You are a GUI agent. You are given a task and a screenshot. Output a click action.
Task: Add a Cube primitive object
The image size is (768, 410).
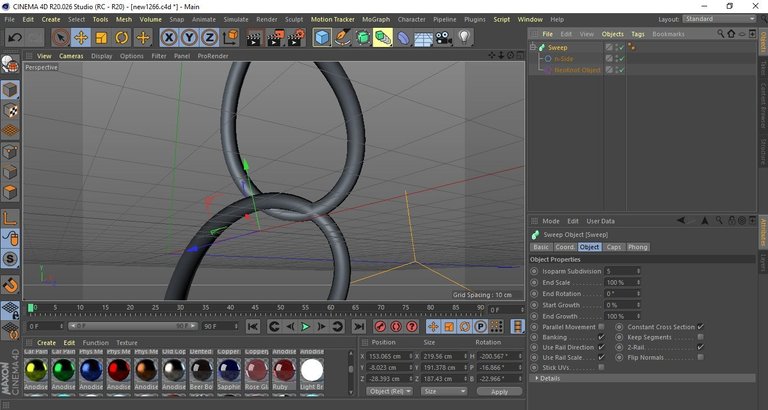tap(322, 38)
